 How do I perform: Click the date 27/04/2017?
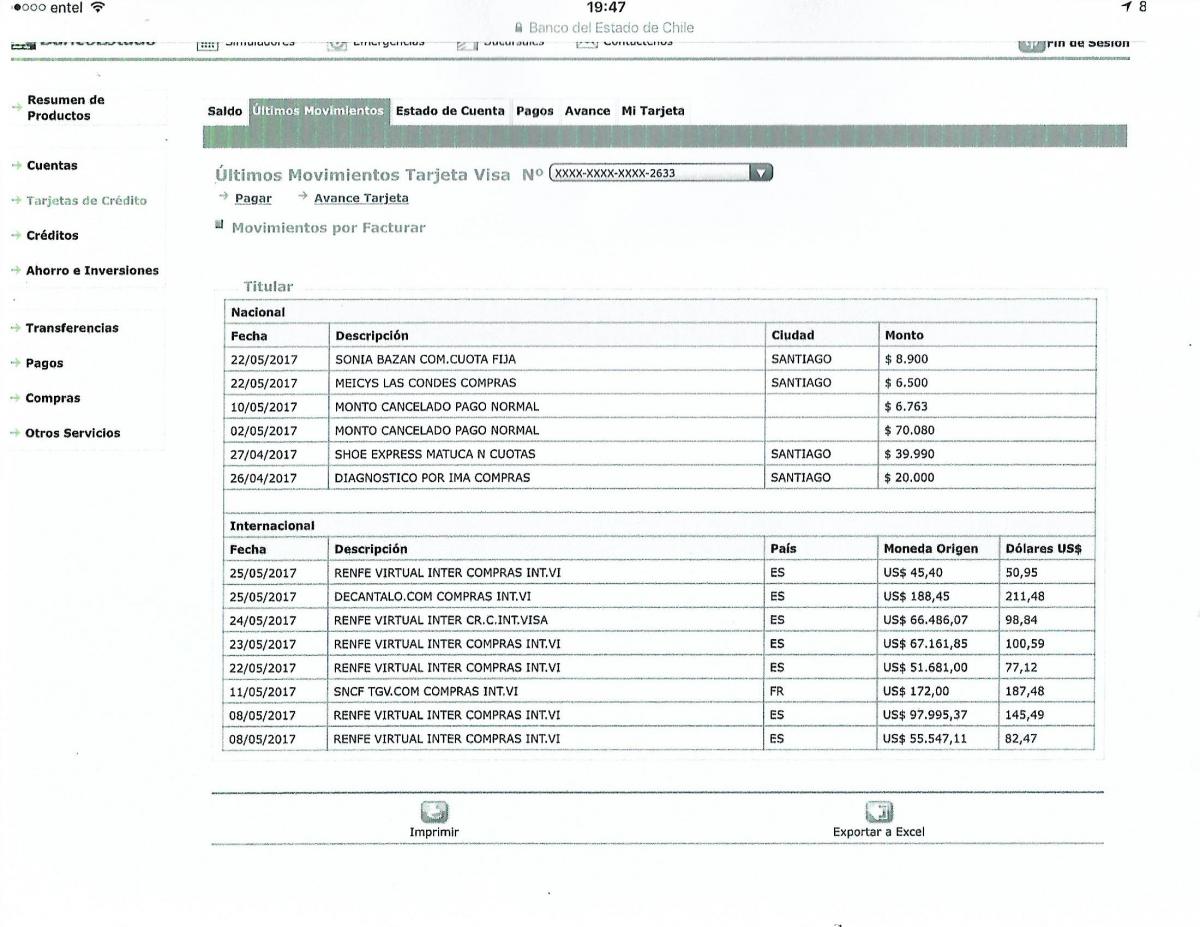(x=263, y=454)
